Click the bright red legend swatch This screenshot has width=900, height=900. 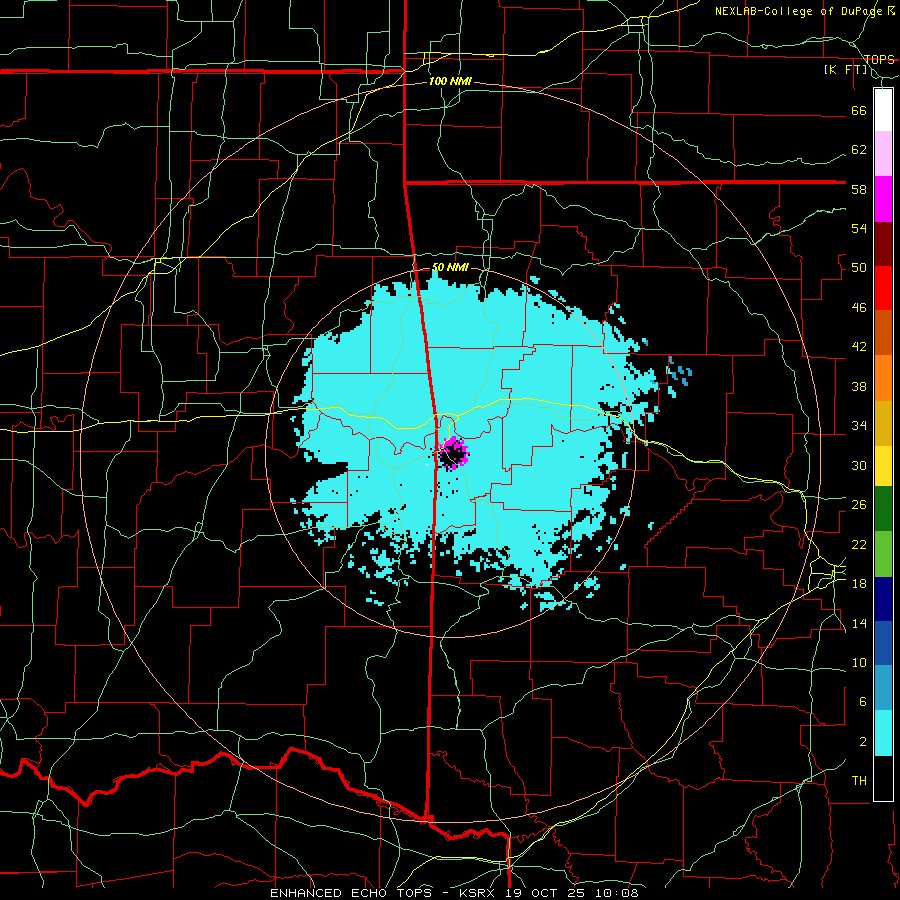883,288
